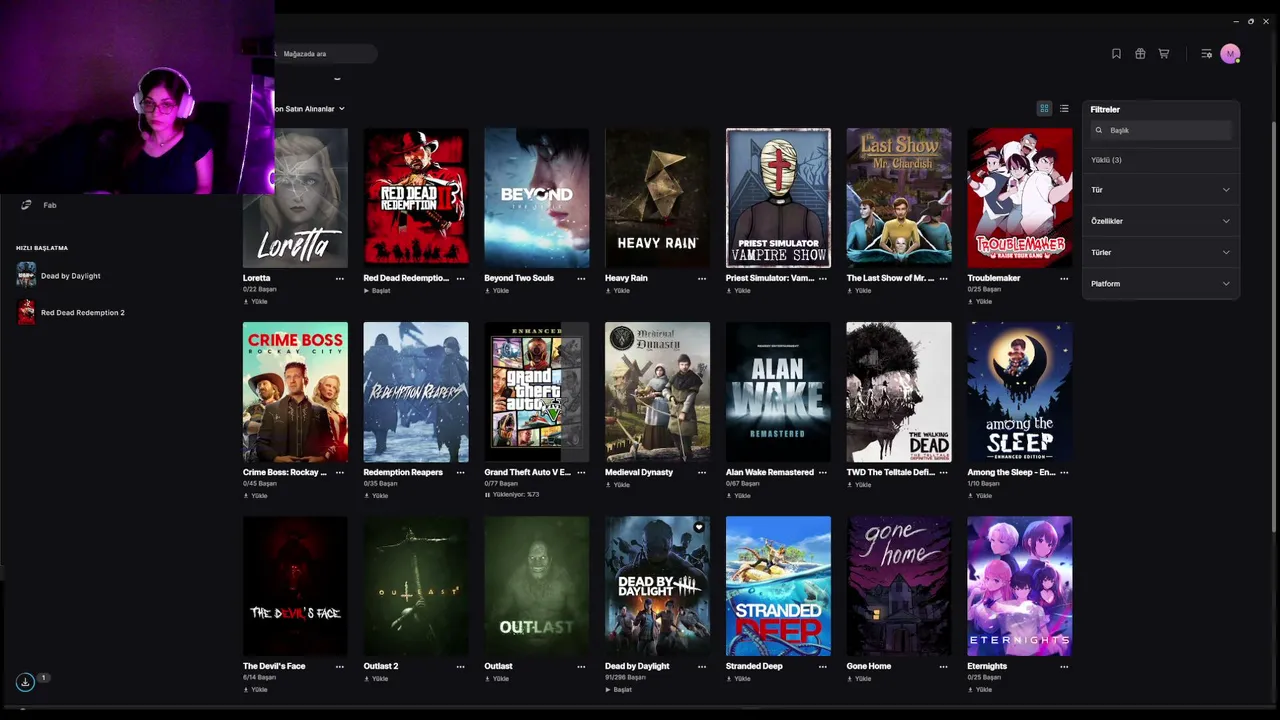Open more options dots for Medieval Dynasty
The image size is (1280, 720).
click(x=702, y=472)
